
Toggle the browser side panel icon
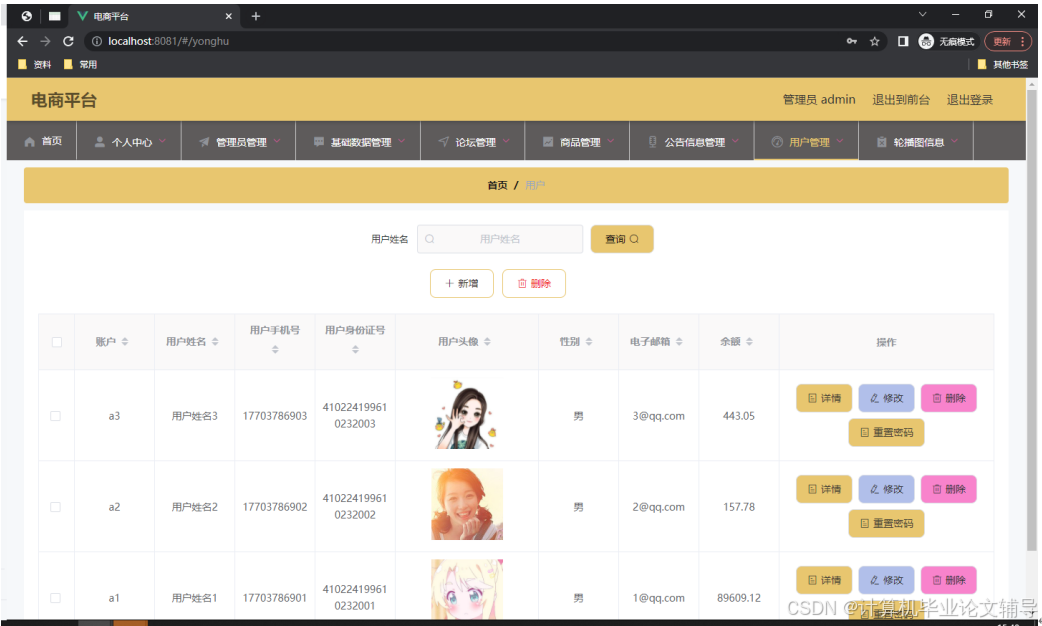pos(902,41)
